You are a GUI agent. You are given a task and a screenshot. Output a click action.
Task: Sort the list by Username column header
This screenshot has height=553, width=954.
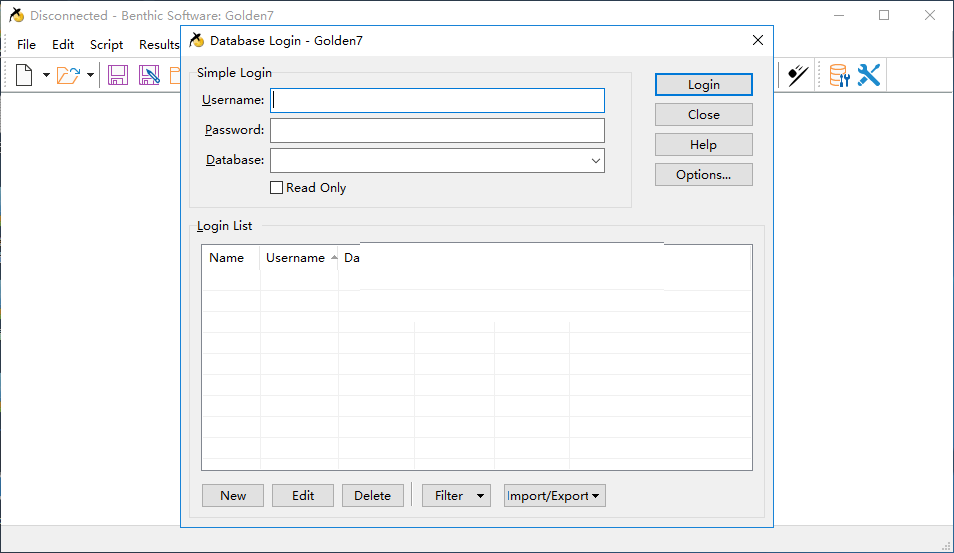(x=295, y=258)
